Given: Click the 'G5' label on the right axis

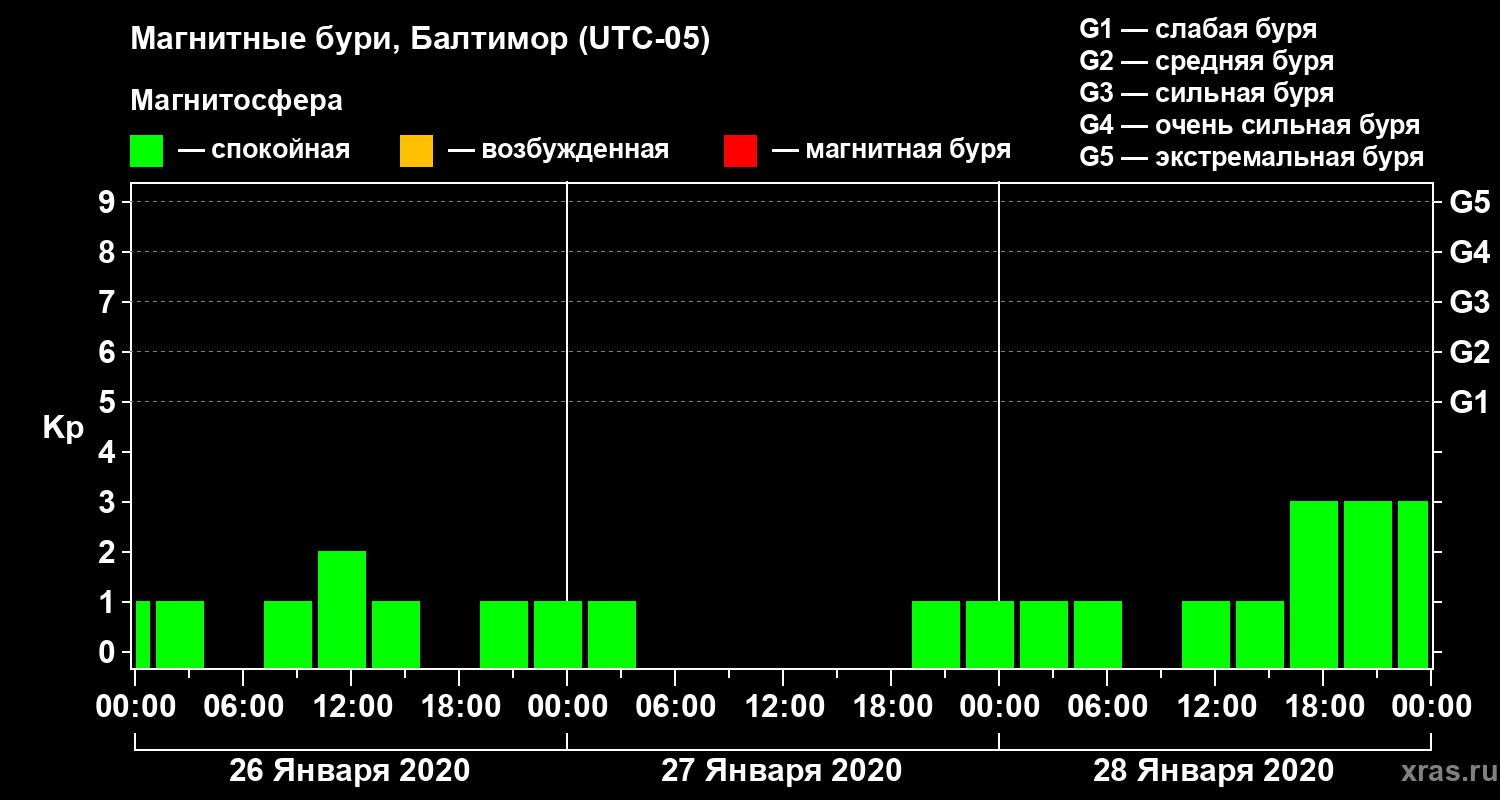Looking at the screenshot, I should click(x=1469, y=202).
